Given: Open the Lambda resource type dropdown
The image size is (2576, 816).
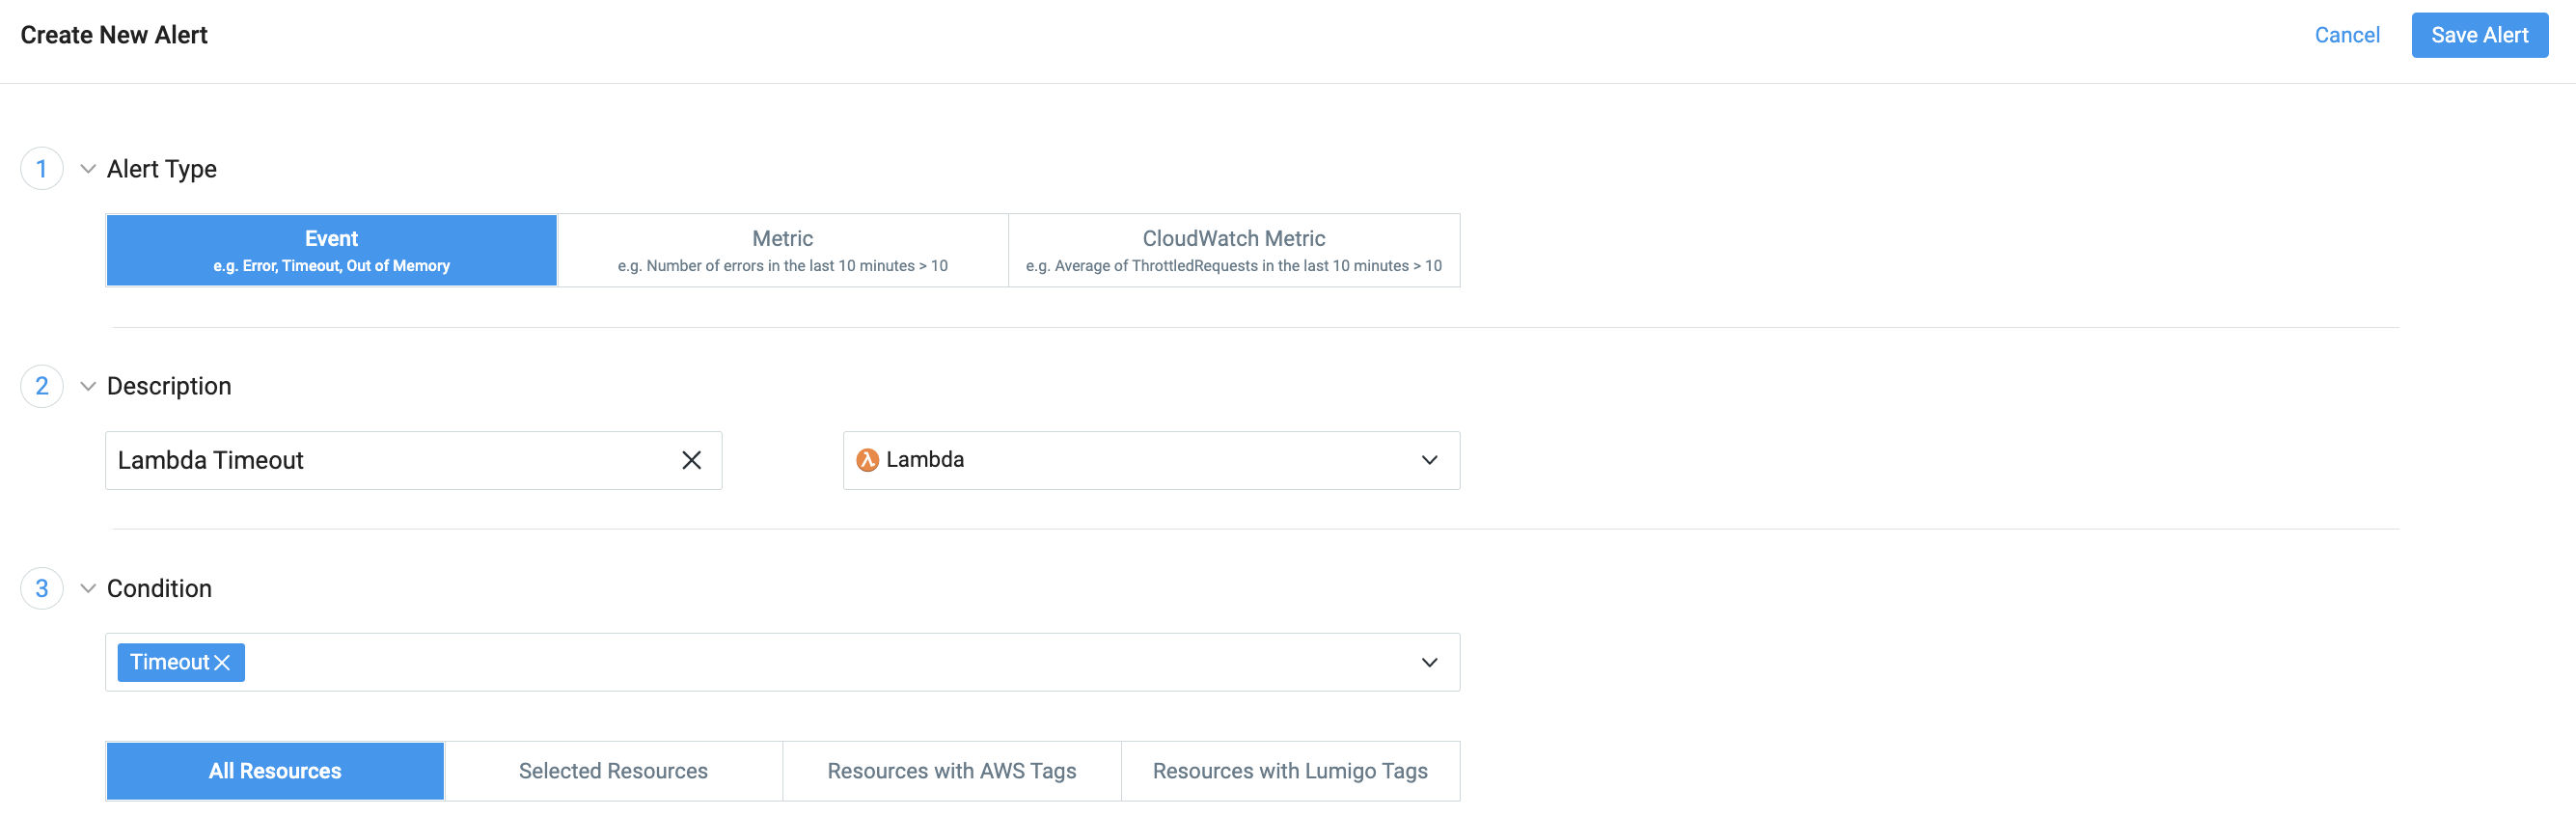Looking at the screenshot, I should (x=1429, y=460).
